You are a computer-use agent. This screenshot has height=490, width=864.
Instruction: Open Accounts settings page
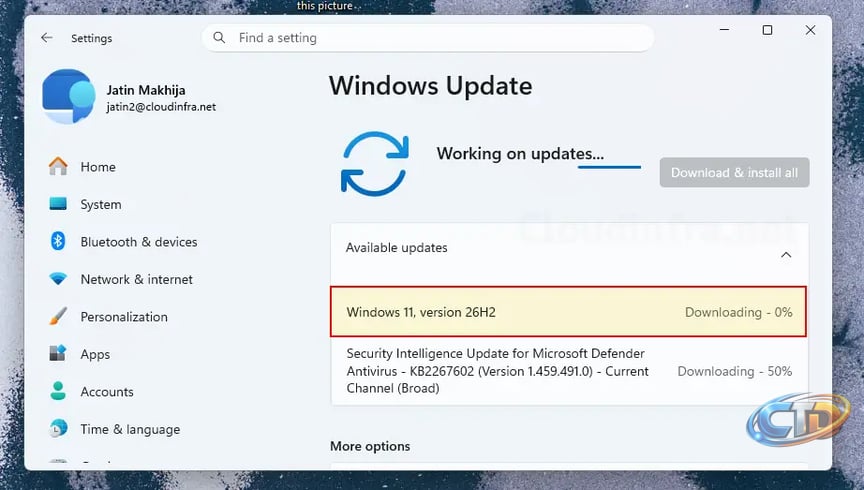click(107, 392)
